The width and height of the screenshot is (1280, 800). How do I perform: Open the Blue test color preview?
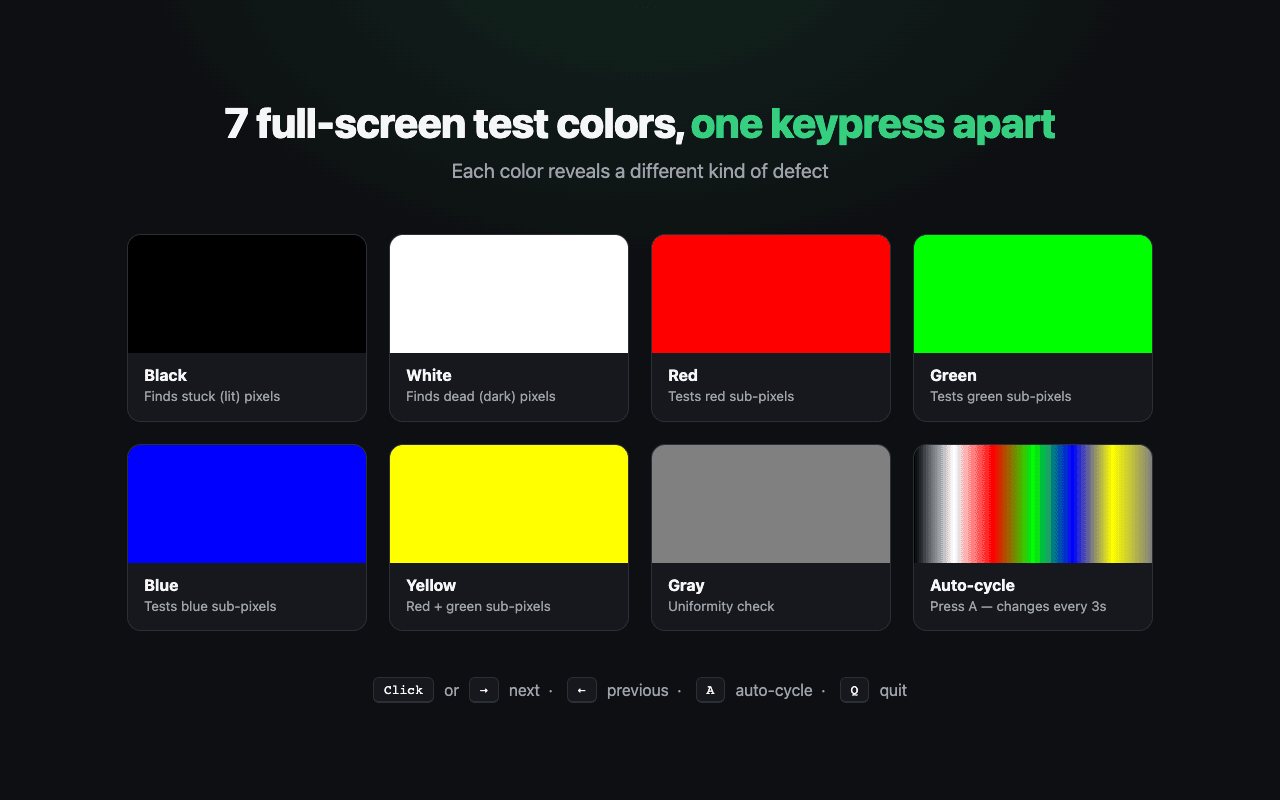click(x=247, y=504)
